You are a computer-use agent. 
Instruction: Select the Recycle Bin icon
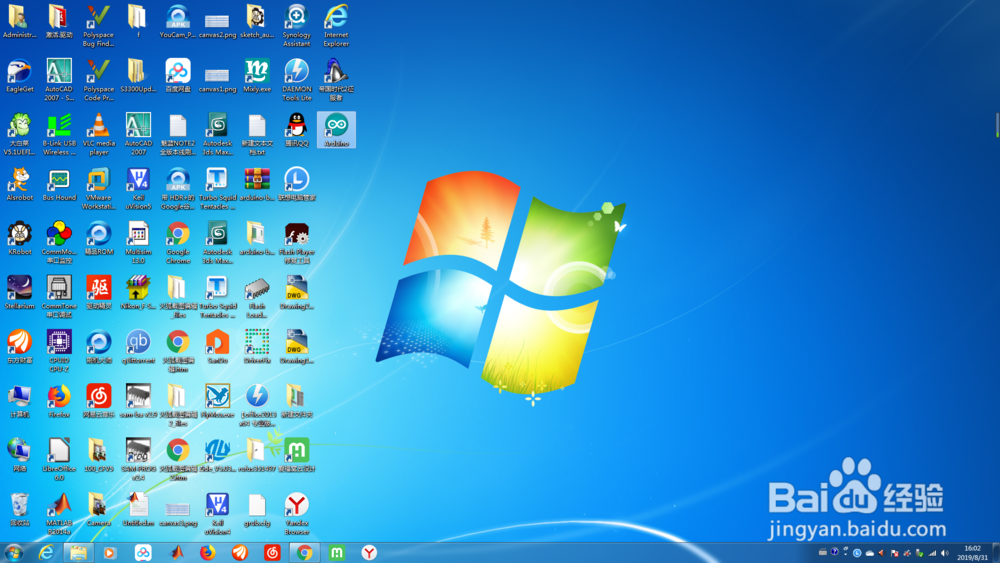(x=19, y=509)
